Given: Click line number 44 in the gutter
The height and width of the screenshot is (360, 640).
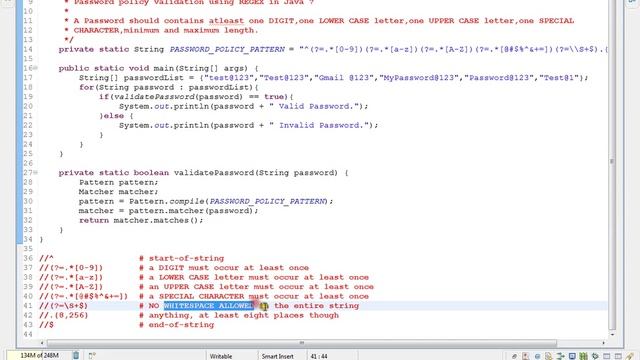Looking at the screenshot, I should (x=28, y=334).
